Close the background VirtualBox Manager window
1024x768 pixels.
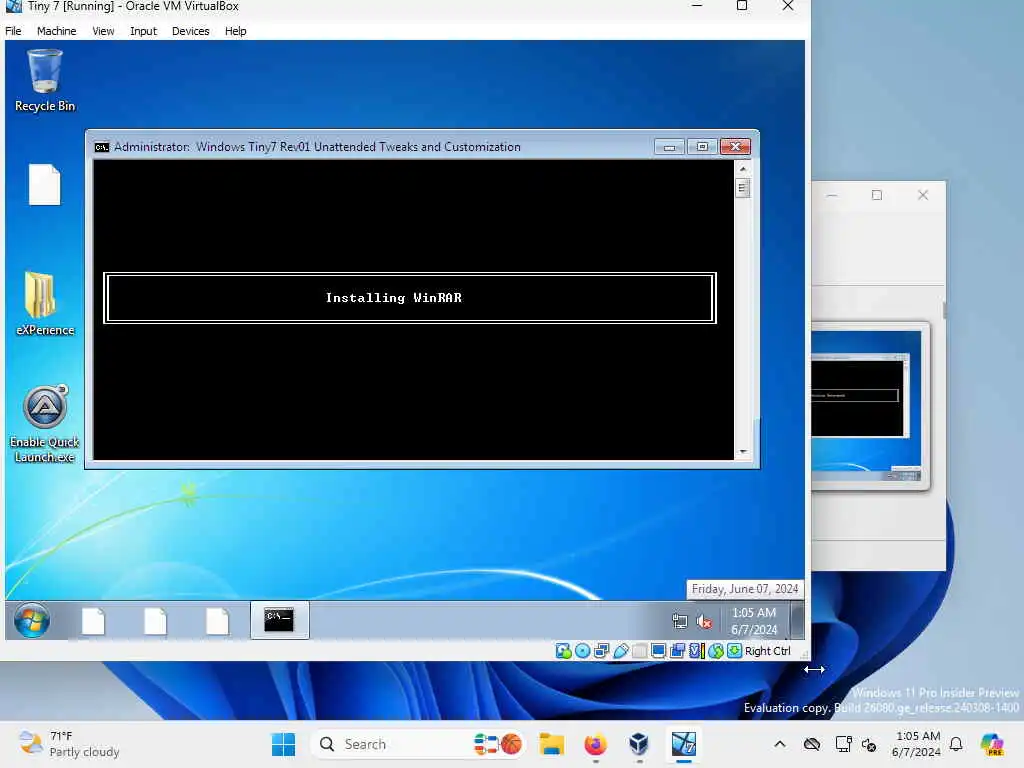pyautogui.click(x=923, y=195)
